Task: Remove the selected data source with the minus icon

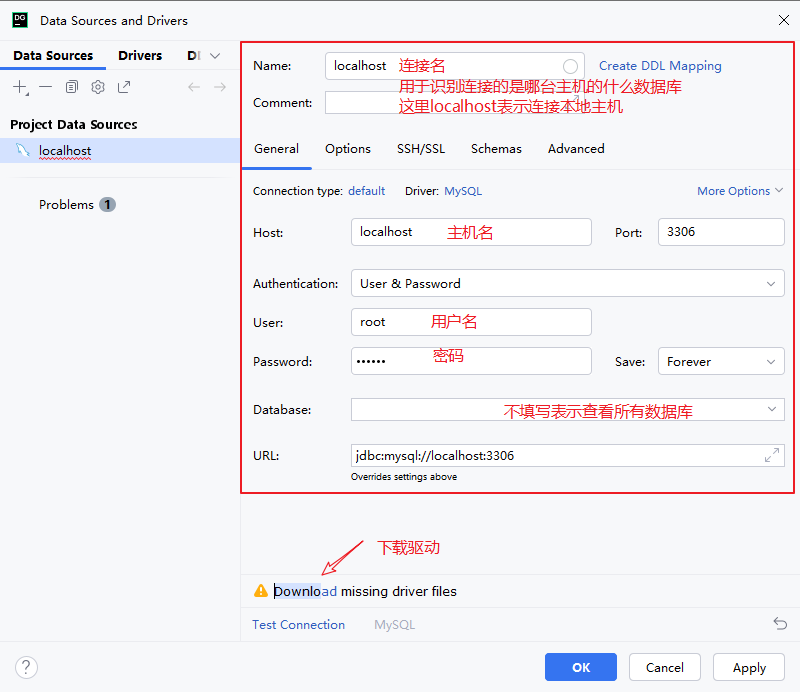Action: coord(46,87)
